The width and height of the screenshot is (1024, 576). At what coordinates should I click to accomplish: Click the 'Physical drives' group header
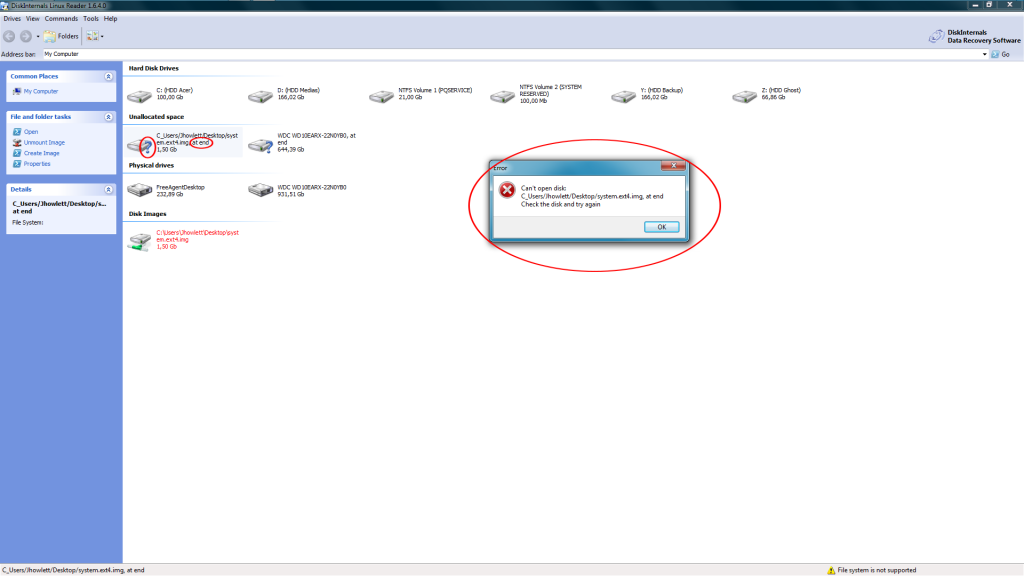click(151, 165)
